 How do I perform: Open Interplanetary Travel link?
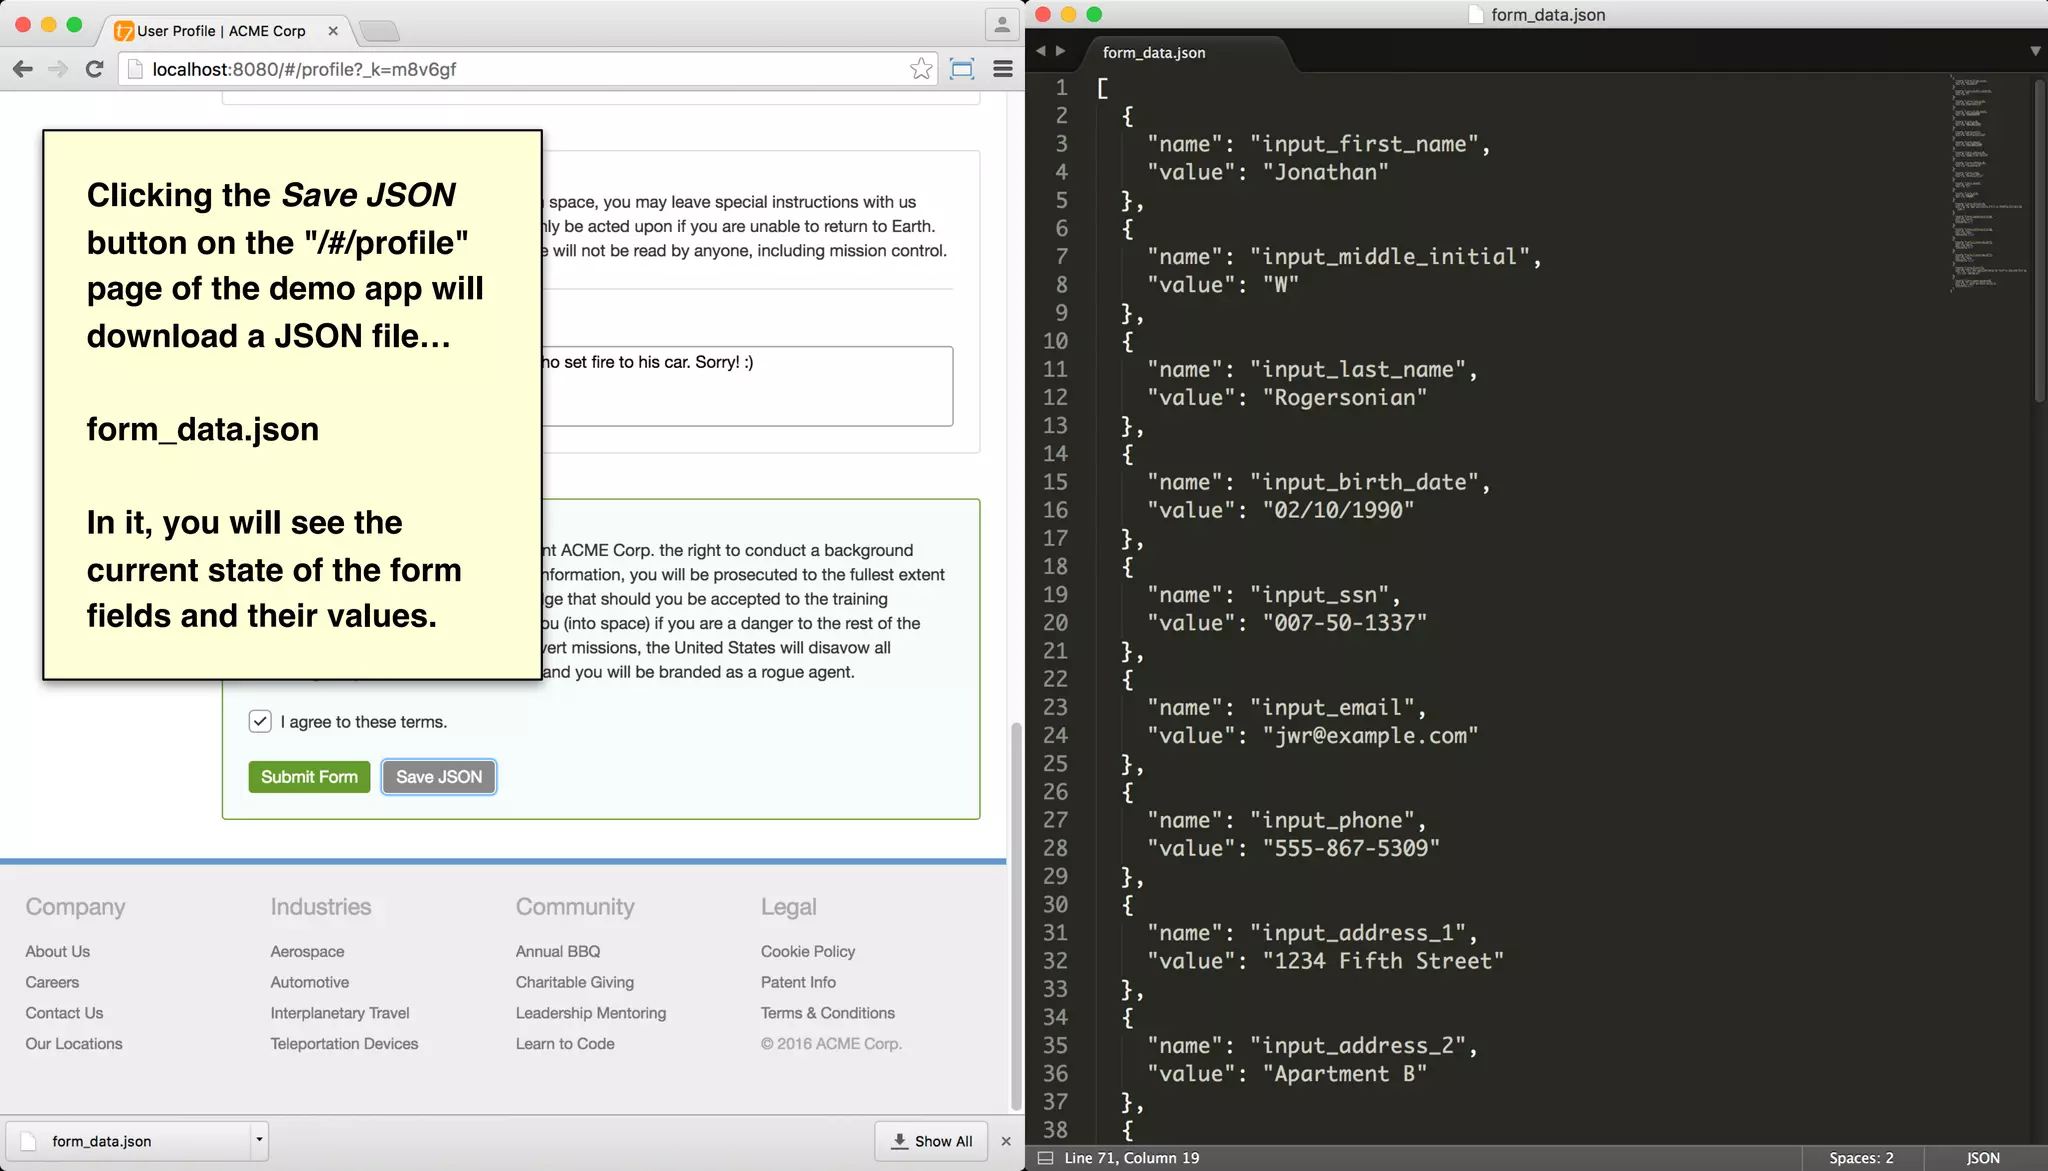pyautogui.click(x=340, y=1013)
